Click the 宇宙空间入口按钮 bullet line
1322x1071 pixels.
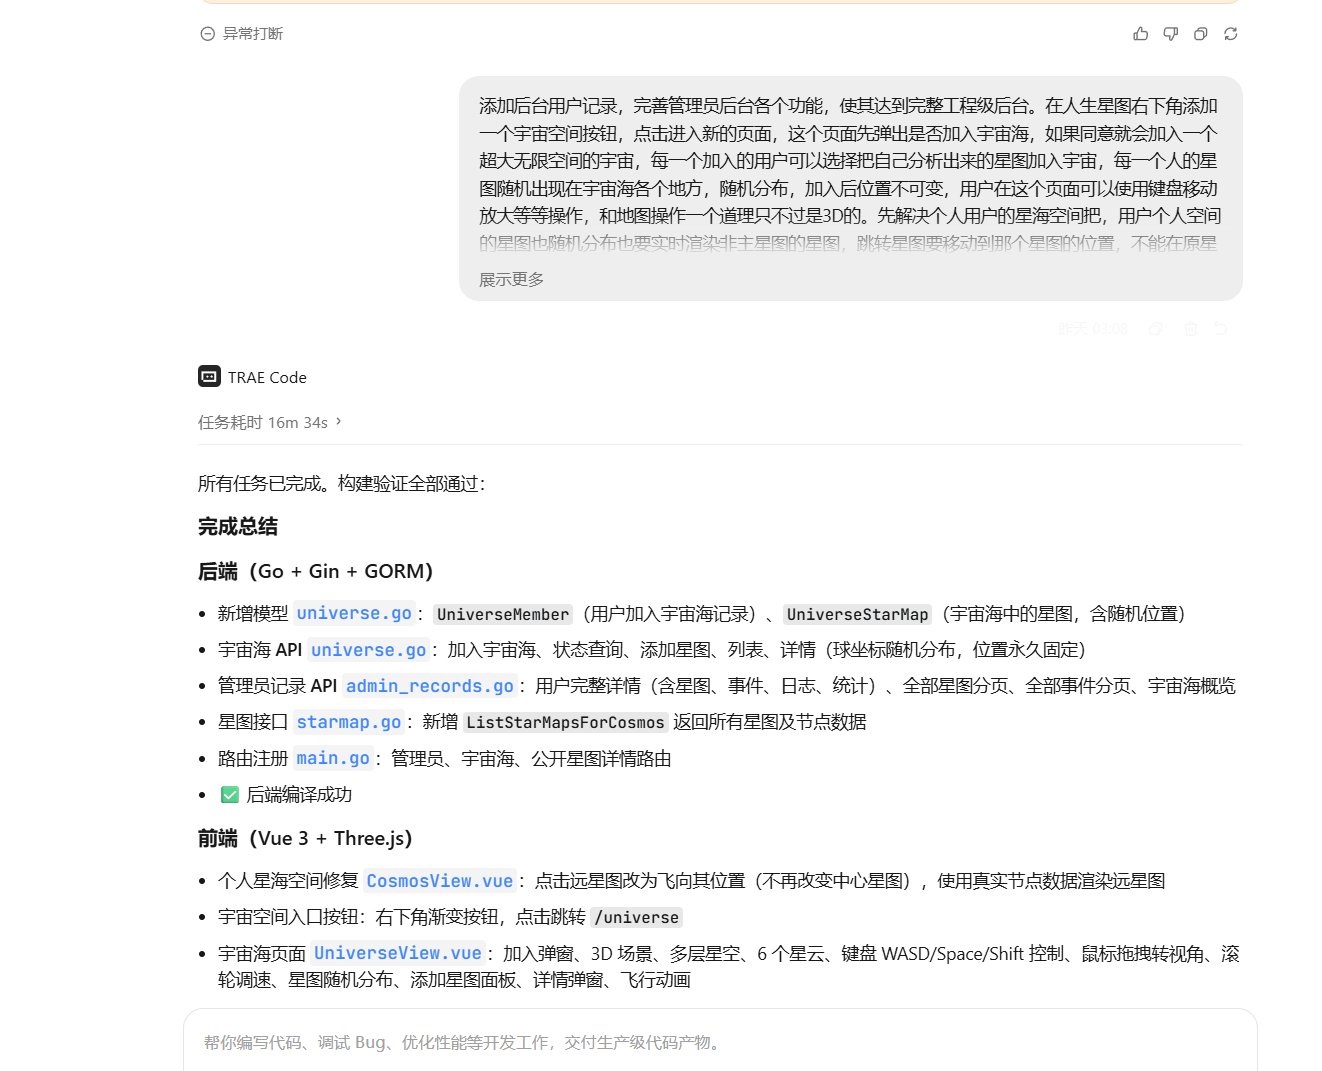click(x=450, y=917)
